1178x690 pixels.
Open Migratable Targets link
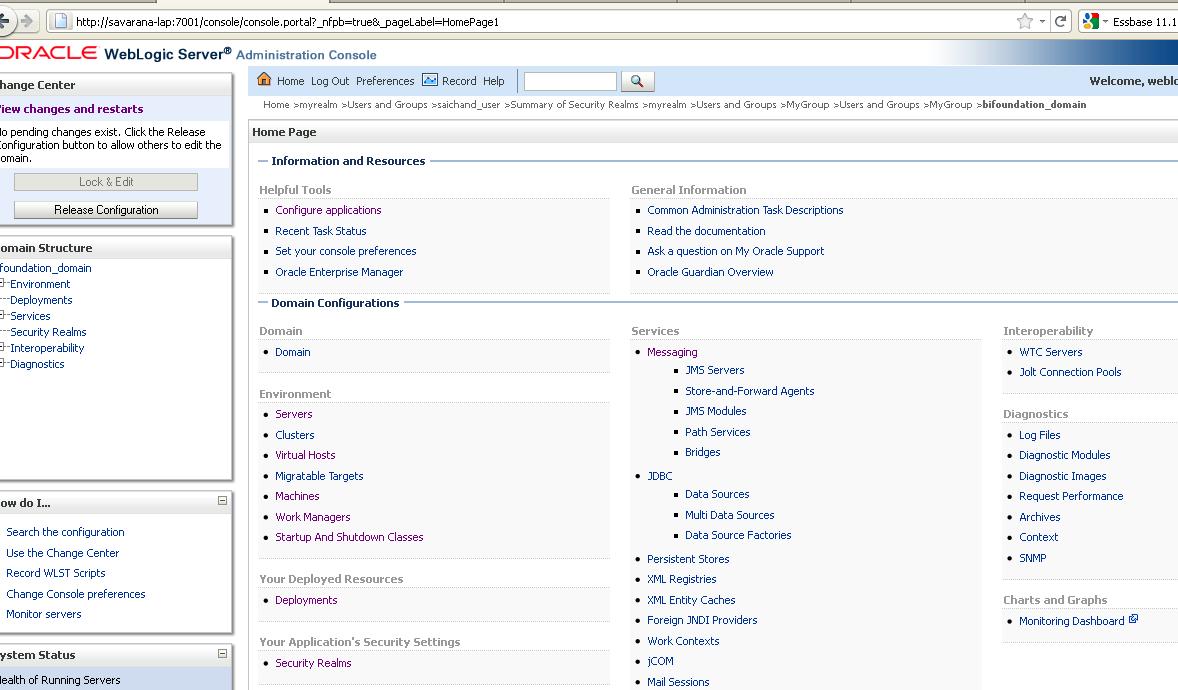pyautogui.click(x=319, y=476)
